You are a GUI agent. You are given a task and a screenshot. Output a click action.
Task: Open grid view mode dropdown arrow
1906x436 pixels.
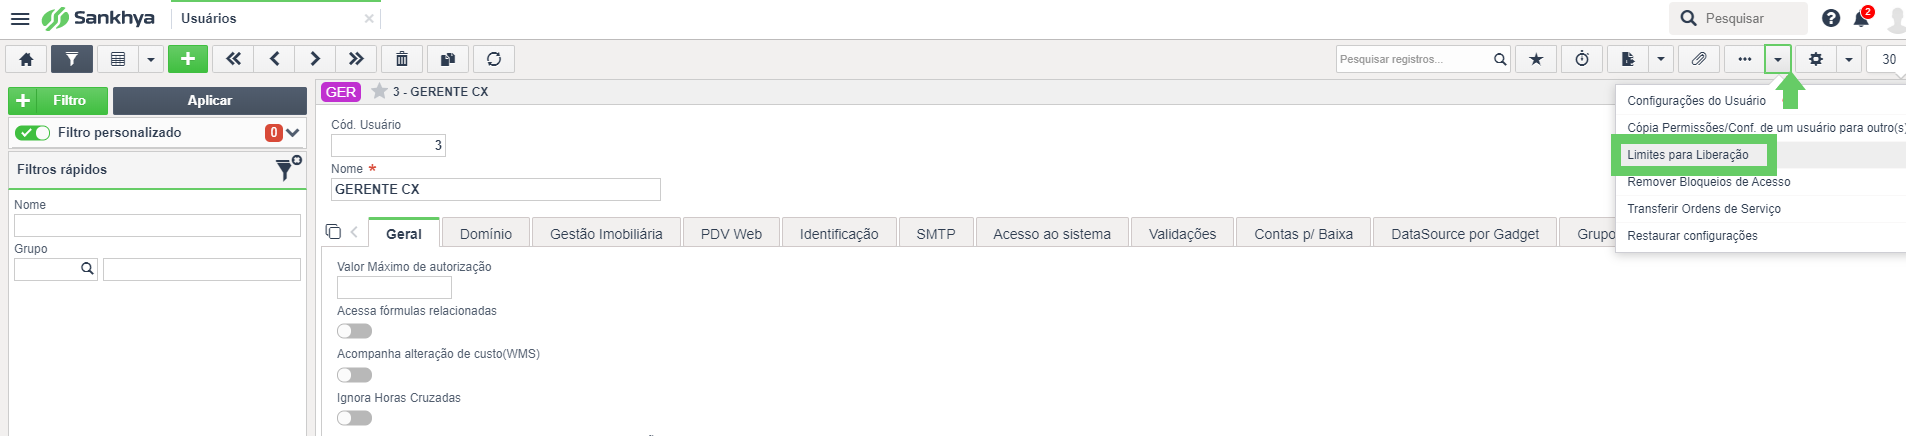coord(151,59)
